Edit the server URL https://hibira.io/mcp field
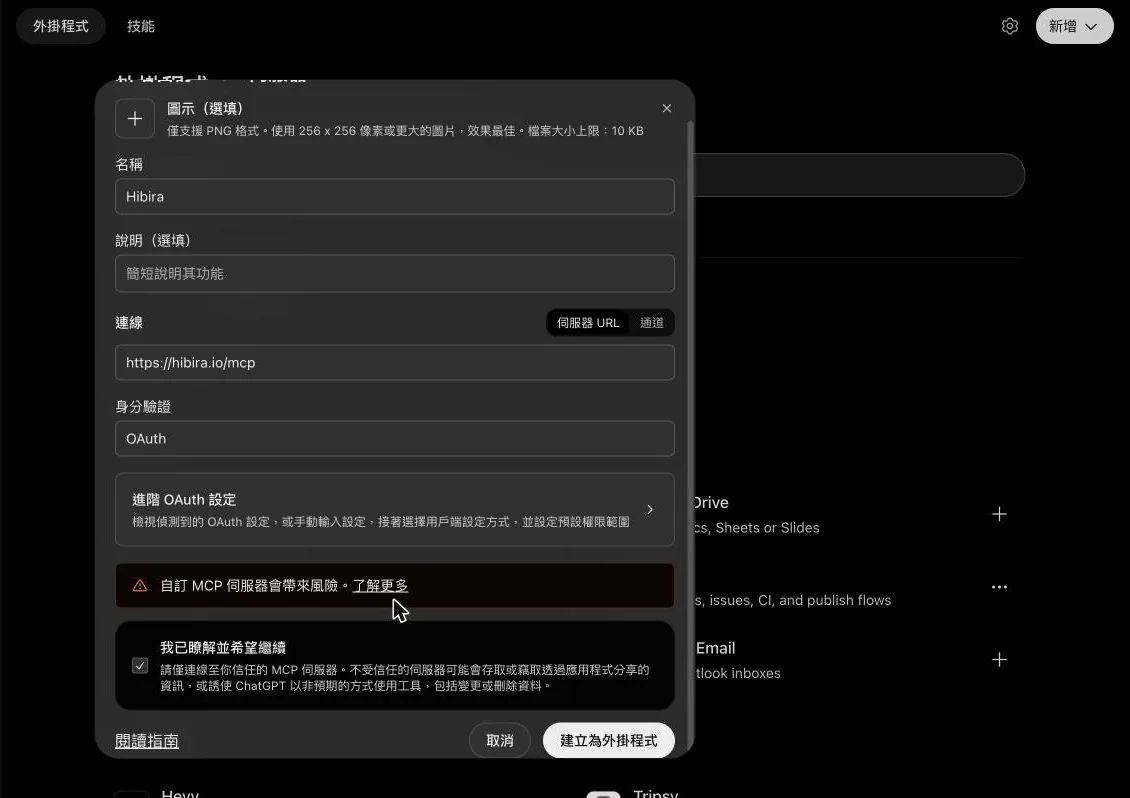 (x=395, y=363)
